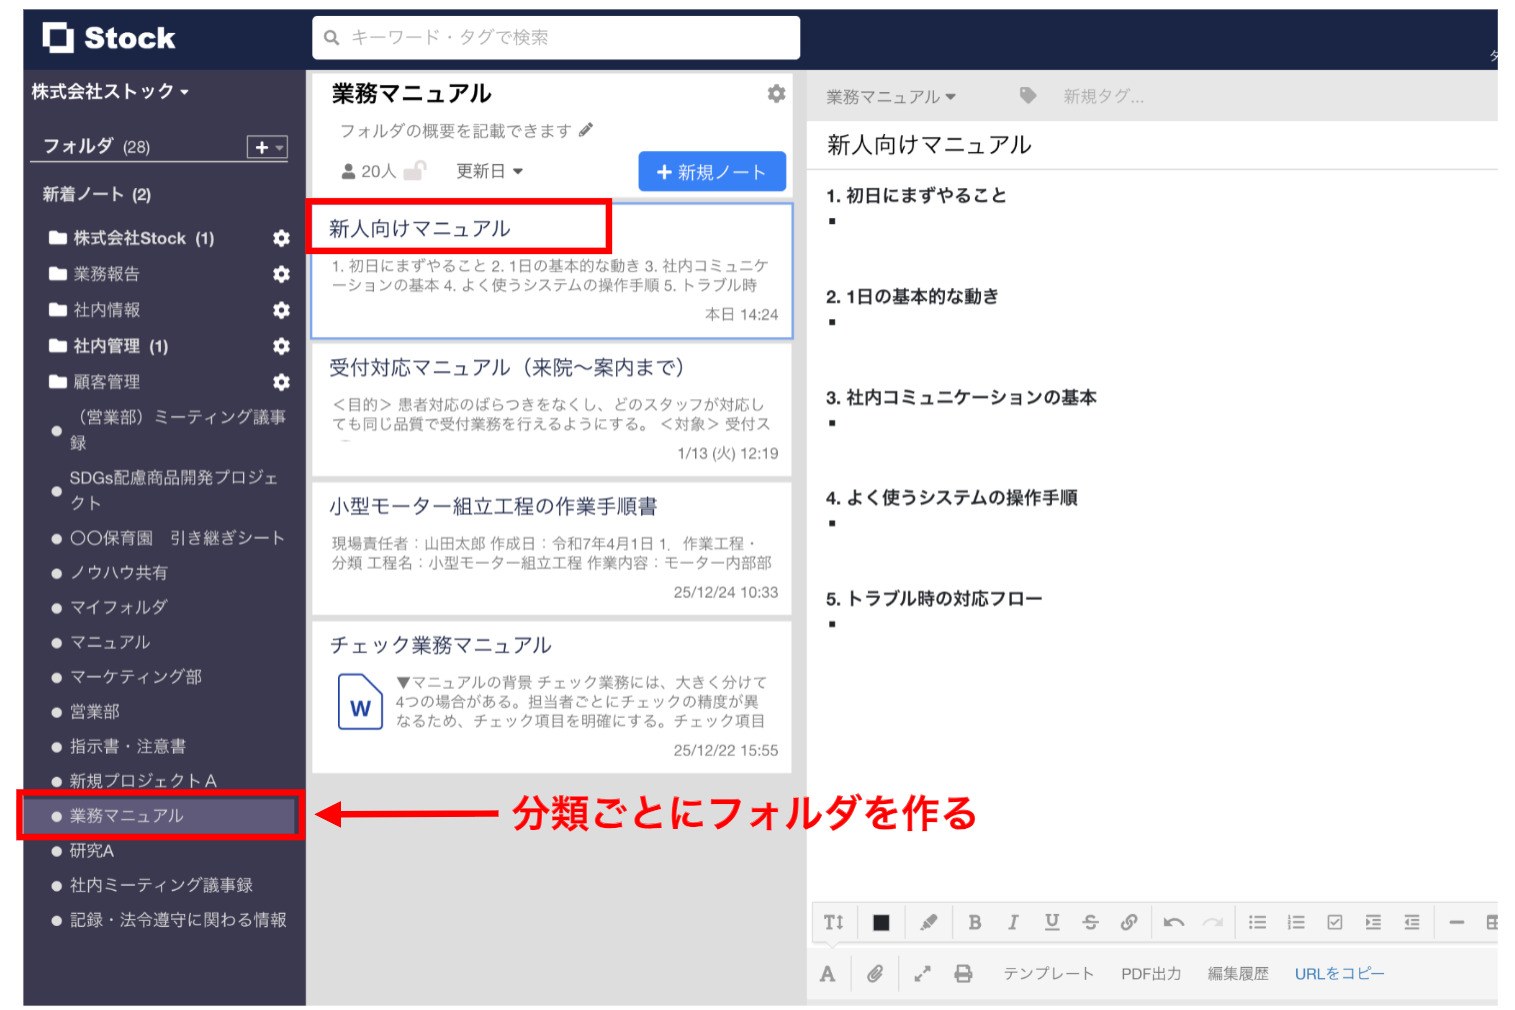Undo the last edit
The height and width of the screenshot is (1010, 1515).
coord(1174,922)
